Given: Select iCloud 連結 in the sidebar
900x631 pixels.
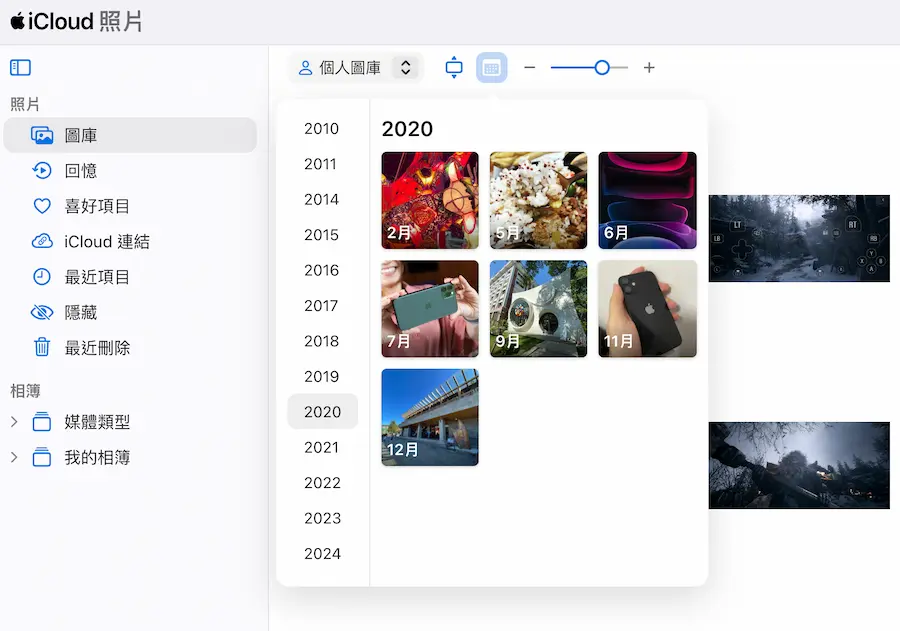Looking at the screenshot, I should pos(130,242).
